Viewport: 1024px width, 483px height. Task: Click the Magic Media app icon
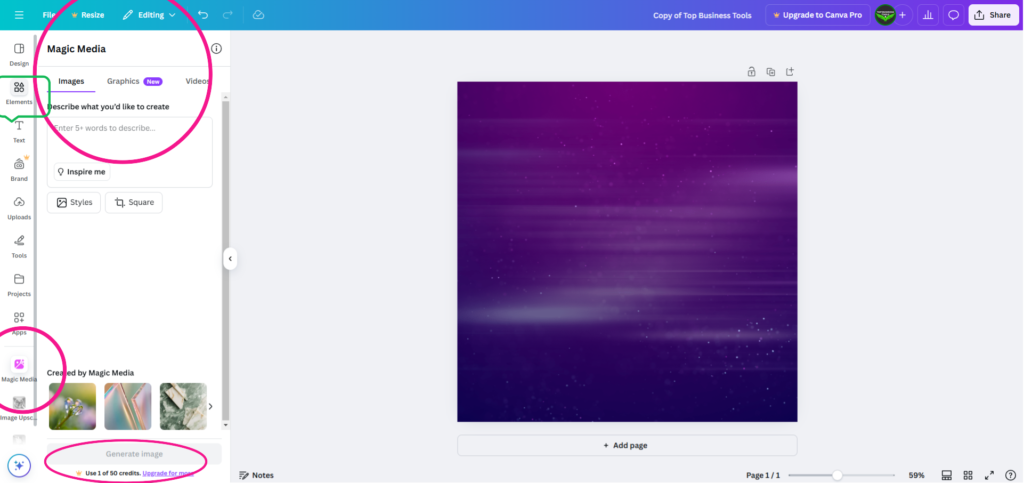(x=19, y=366)
